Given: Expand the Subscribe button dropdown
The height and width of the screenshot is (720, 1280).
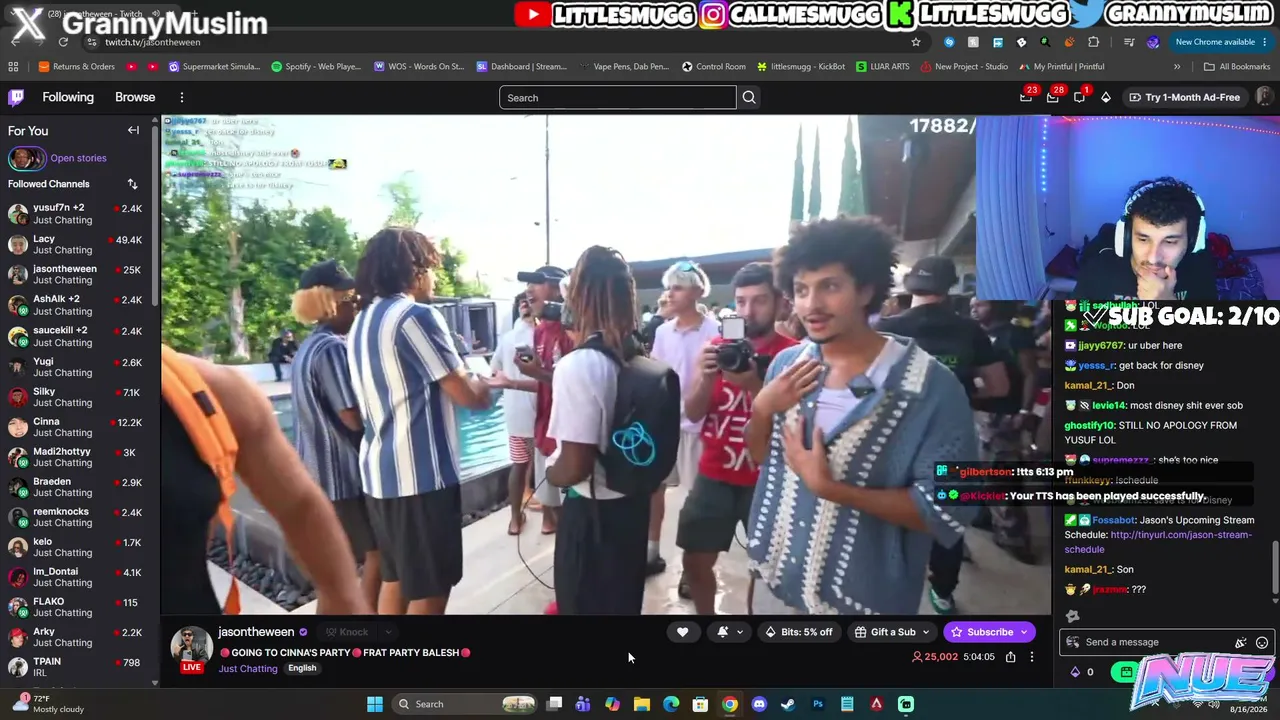Looking at the screenshot, I should click(1023, 632).
